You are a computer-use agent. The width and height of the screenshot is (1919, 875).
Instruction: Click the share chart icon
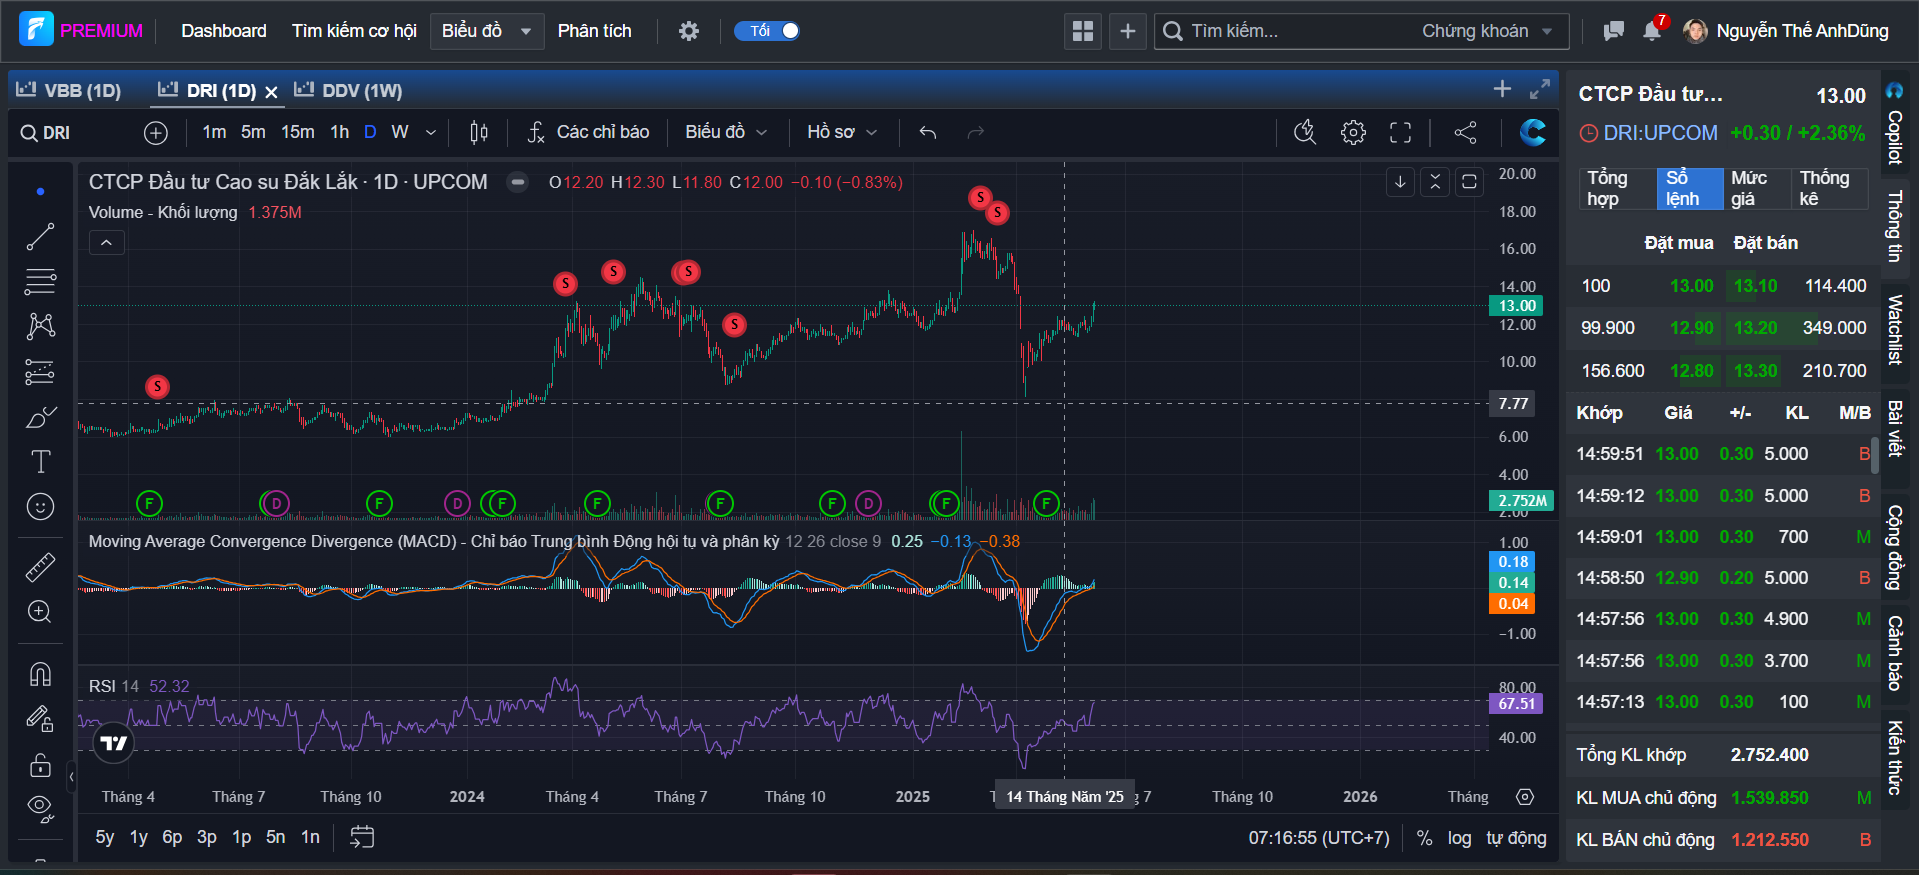pyautogui.click(x=1465, y=132)
